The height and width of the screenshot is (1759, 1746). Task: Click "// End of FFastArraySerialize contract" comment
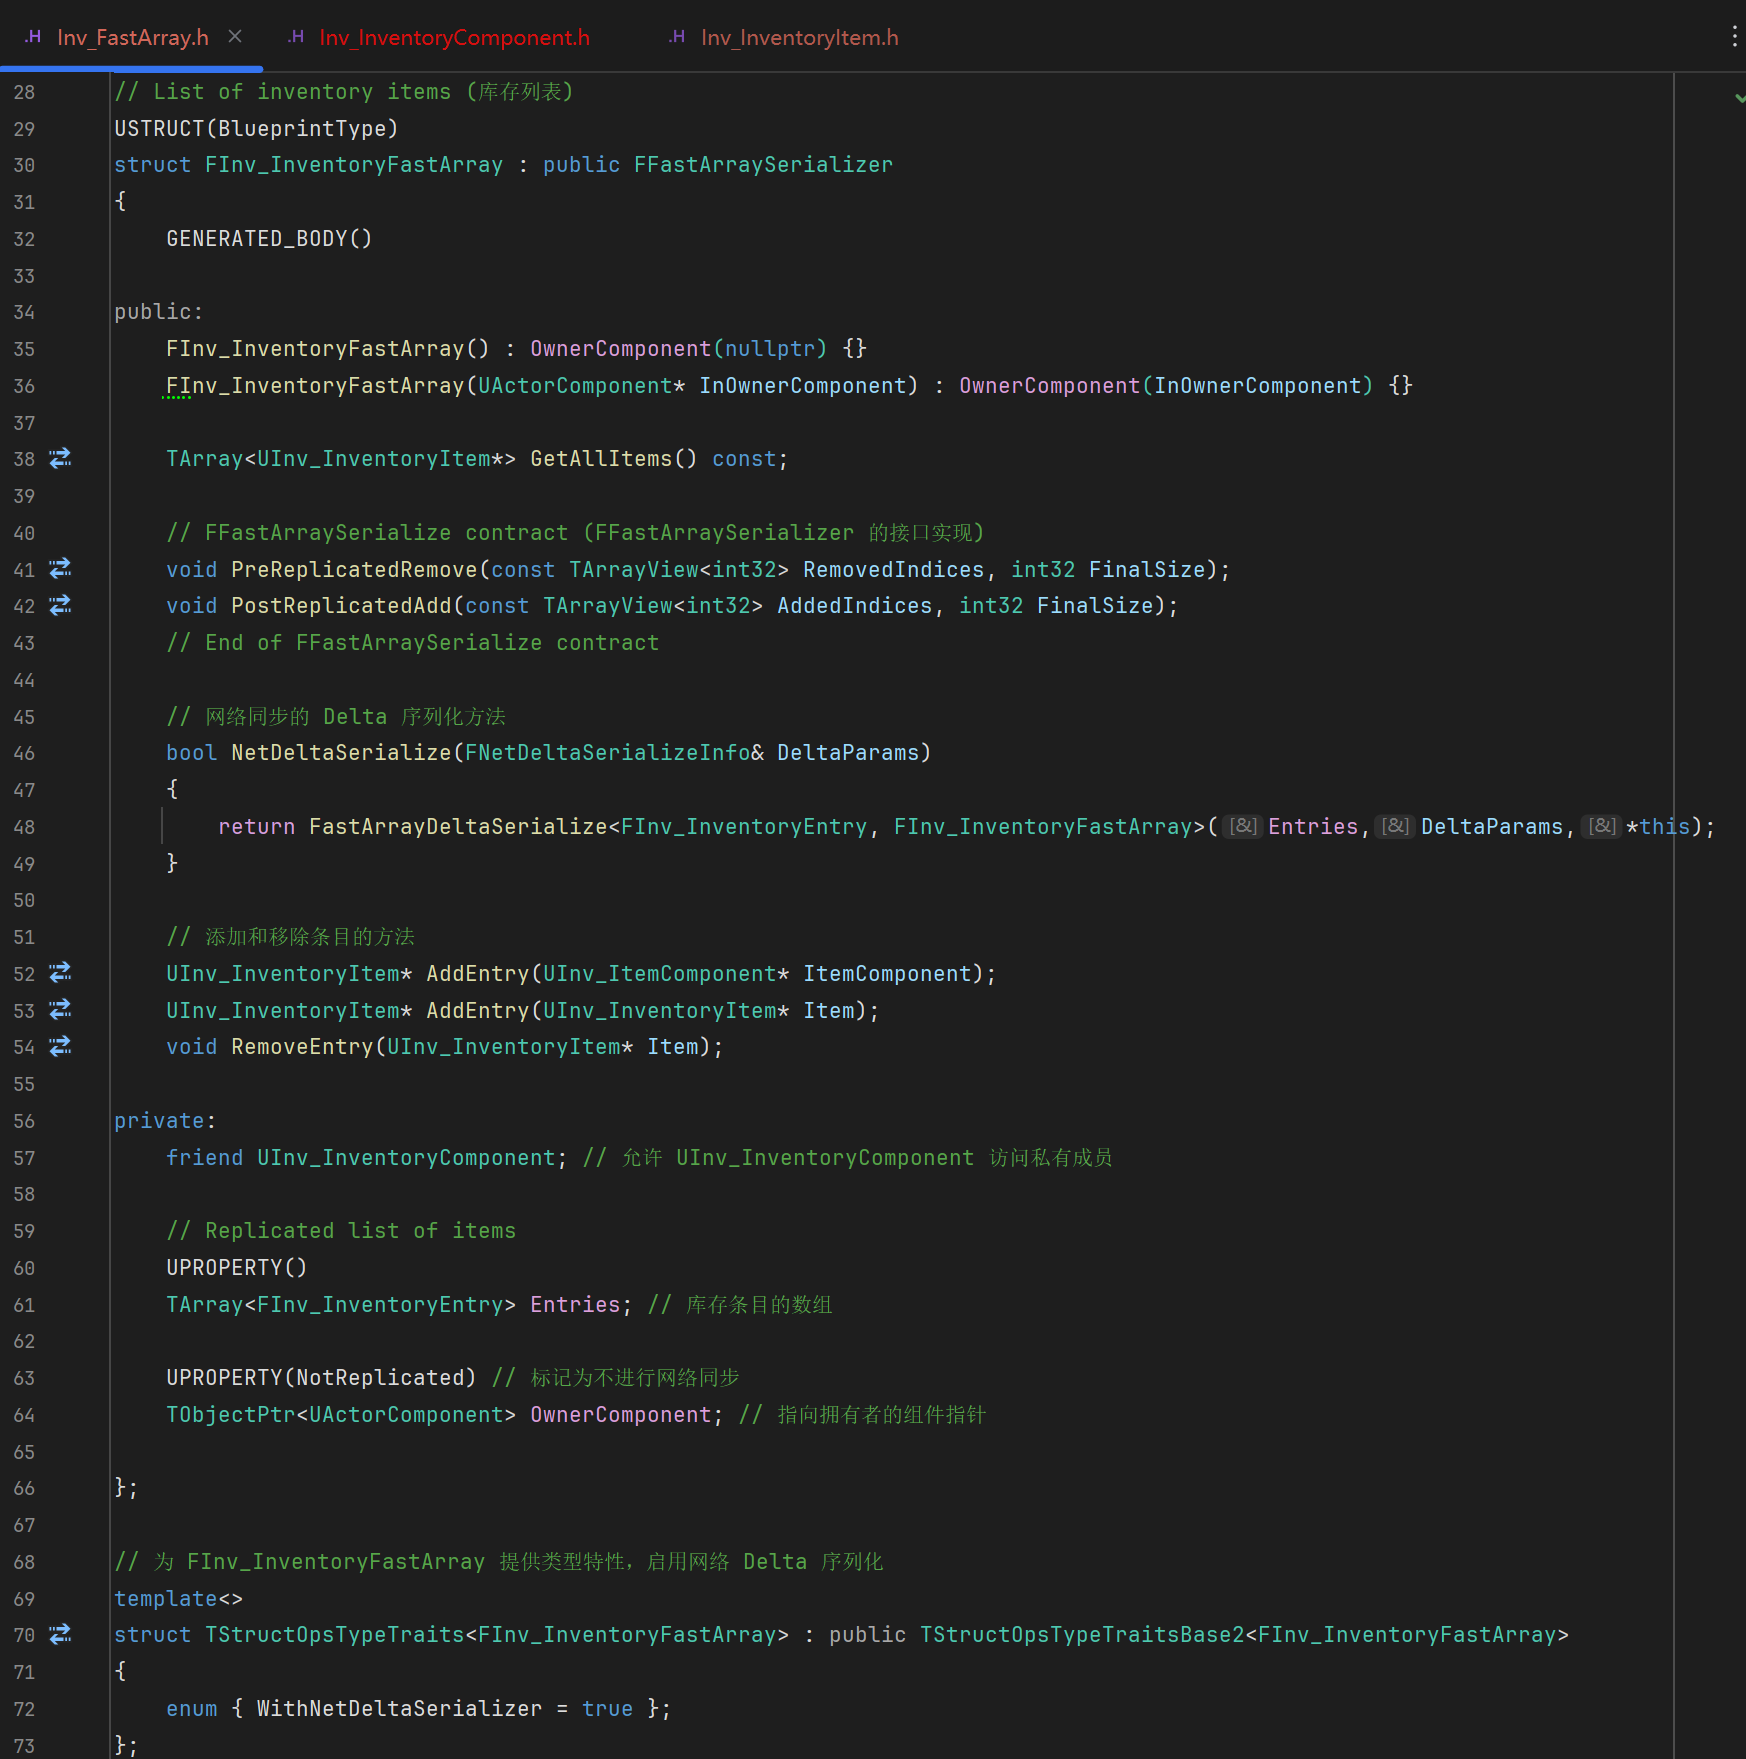click(x=412, y=643)
